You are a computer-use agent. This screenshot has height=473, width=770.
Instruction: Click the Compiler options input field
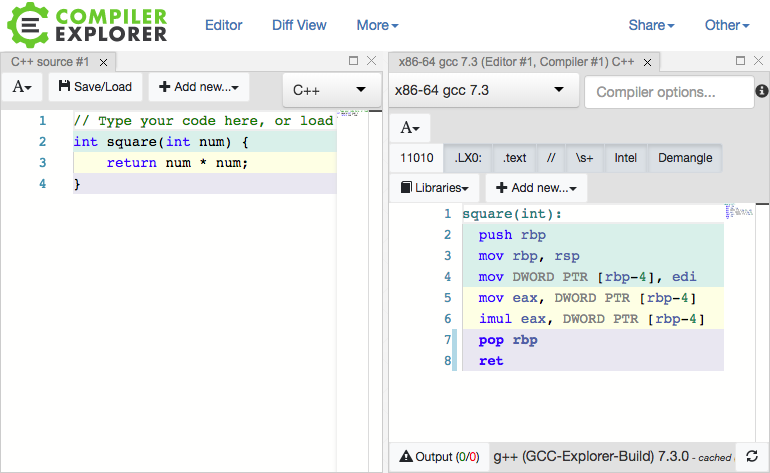click(668, 92)
